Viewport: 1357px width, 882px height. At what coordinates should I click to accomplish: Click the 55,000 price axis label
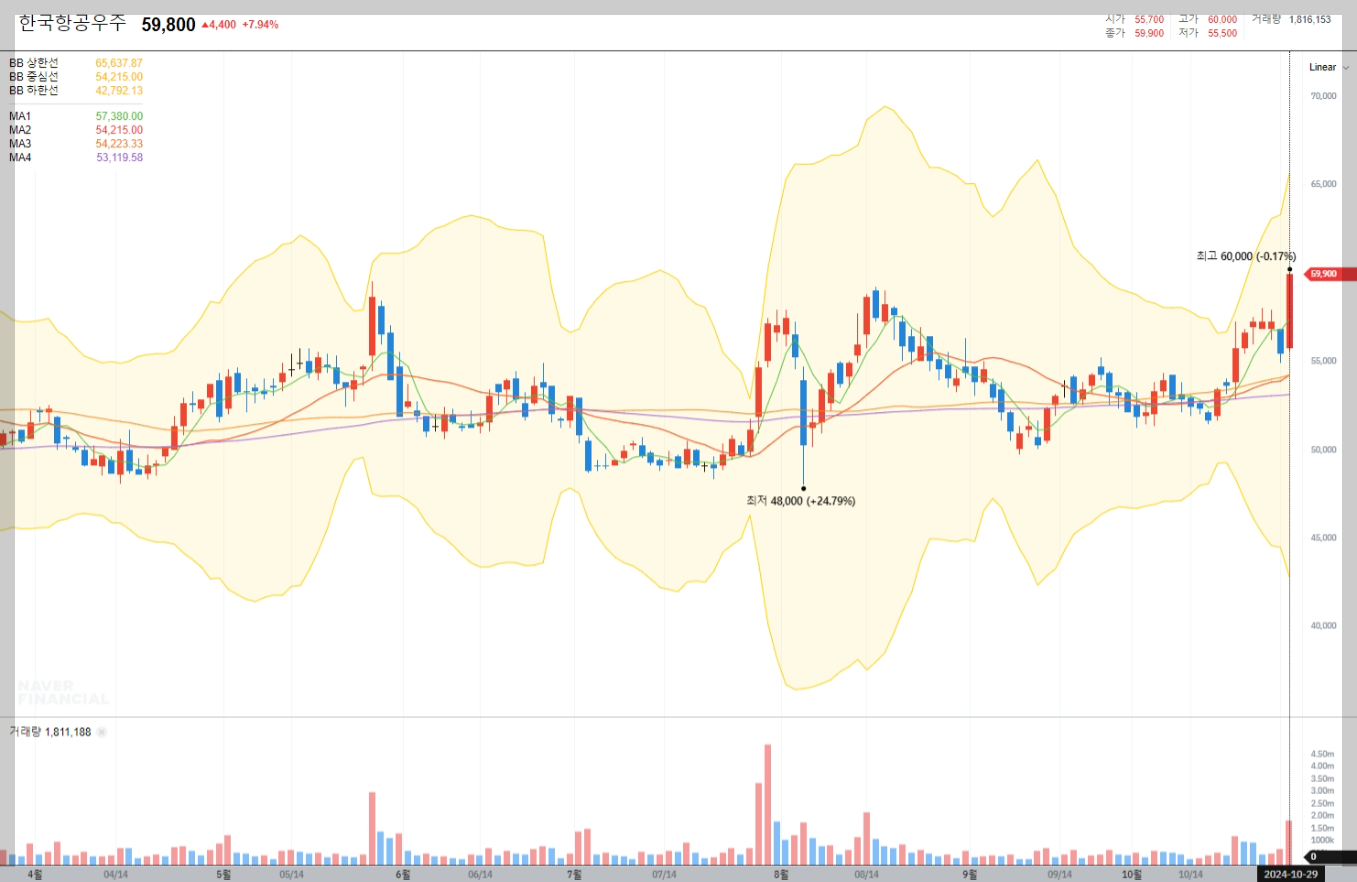[1323, 361]
